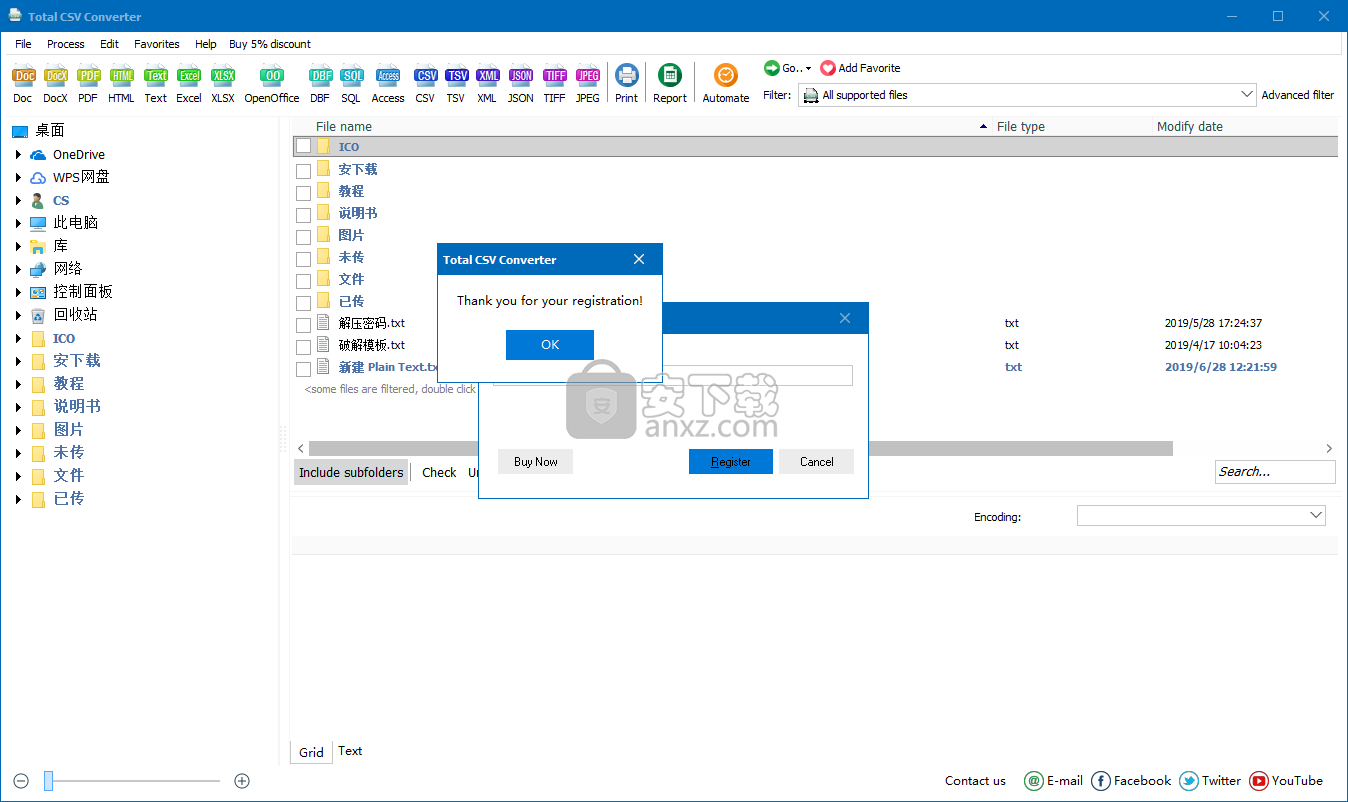Open the Process menu
Image resolution: width=1348 pixels, height=802 pixels.
(x=66, y=44)
